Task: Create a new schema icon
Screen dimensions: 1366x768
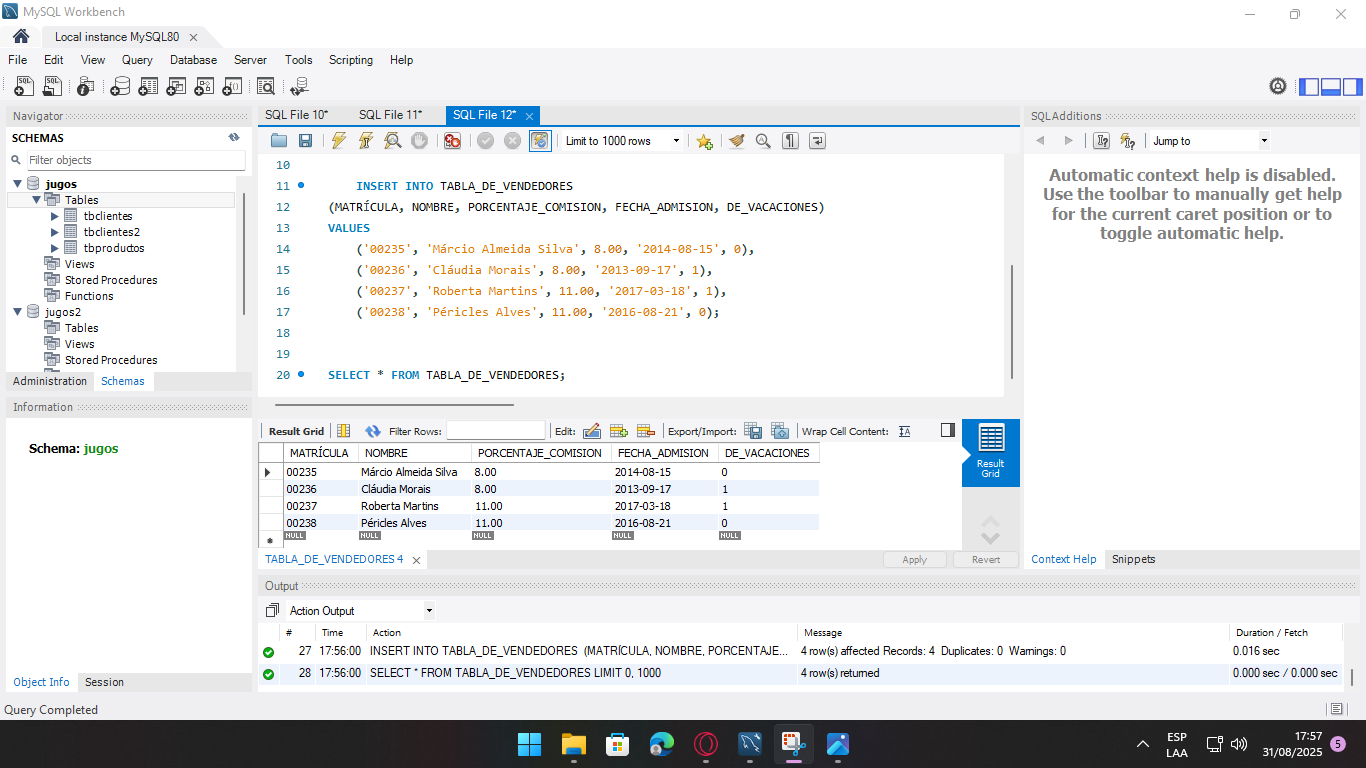Action: (120, 87)
